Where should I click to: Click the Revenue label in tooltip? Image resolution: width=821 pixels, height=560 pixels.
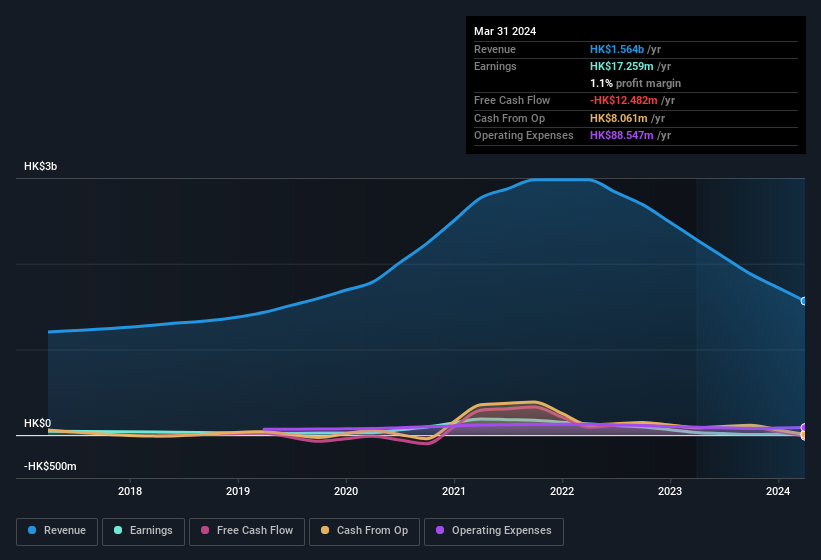click(x=495, y=49)
